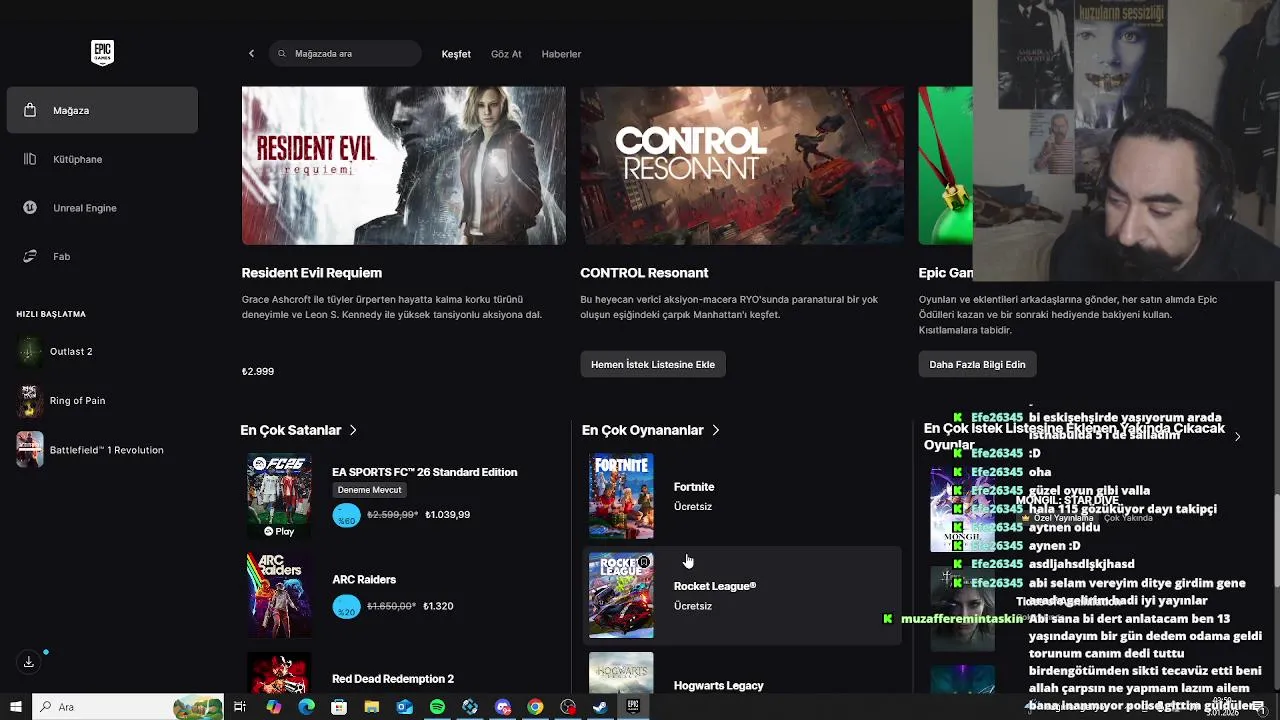Click Hemen İstek Listesine Ekle button
1280x720 pixels.
(x=653, y=364)
